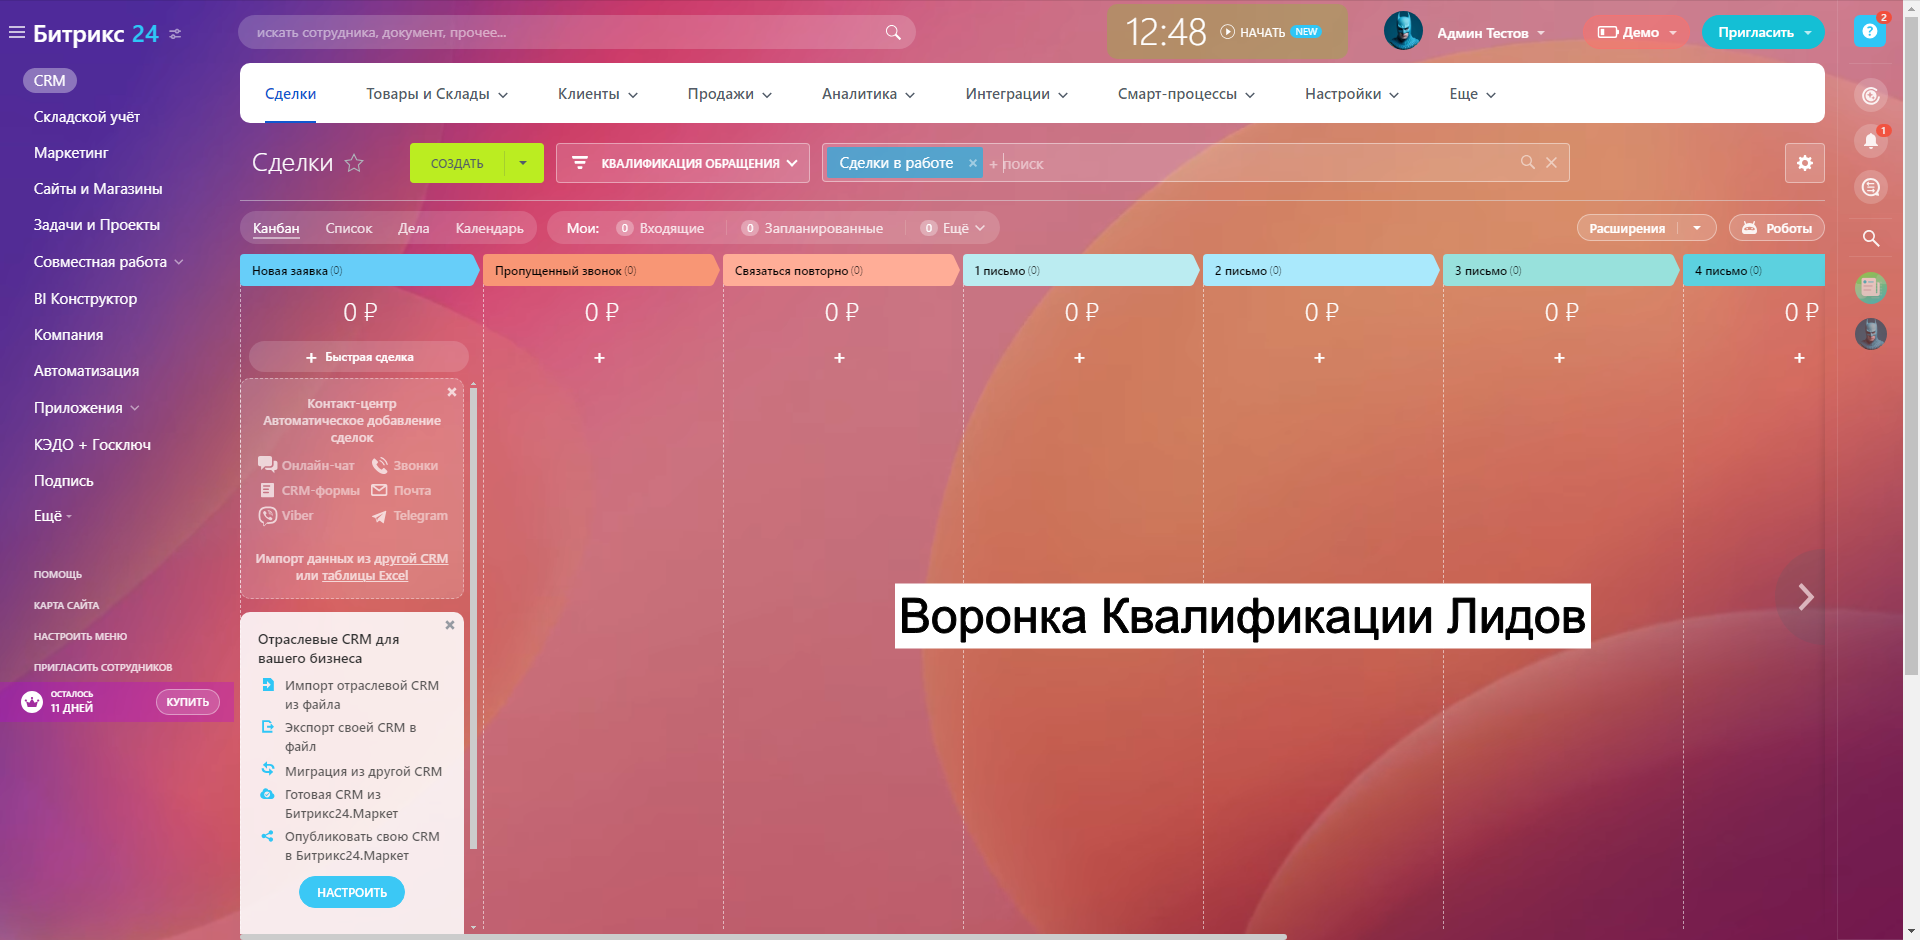Expand the Настройки menu
The image size is (1920, 940).
tap(1352, 94)
